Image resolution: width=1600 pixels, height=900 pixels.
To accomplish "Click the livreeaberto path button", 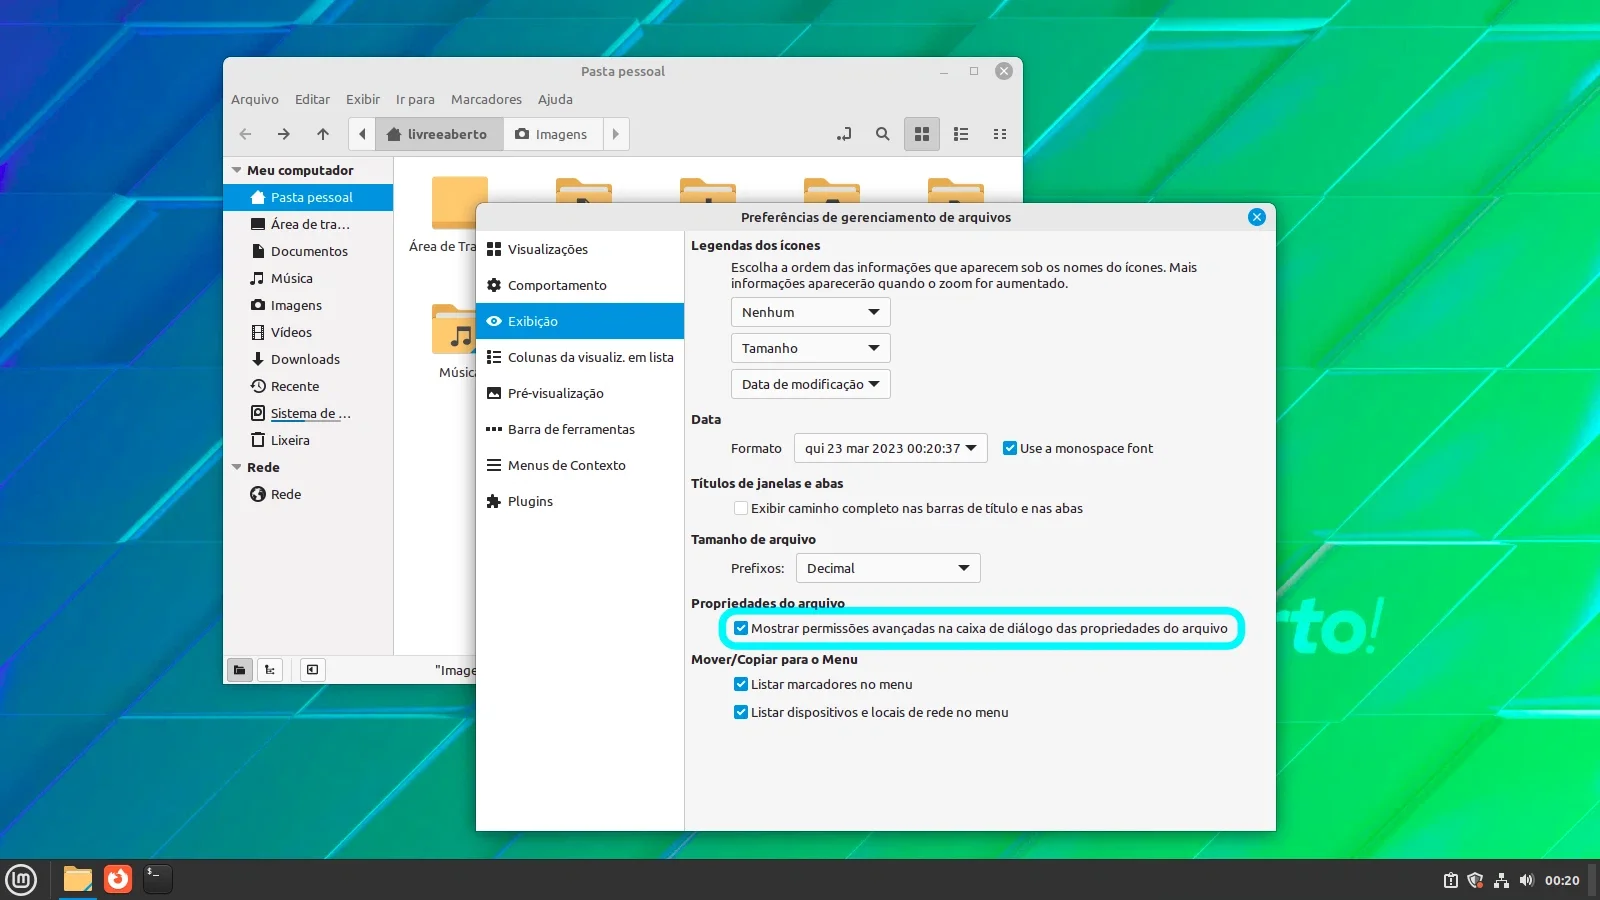I will click(439, 134).
